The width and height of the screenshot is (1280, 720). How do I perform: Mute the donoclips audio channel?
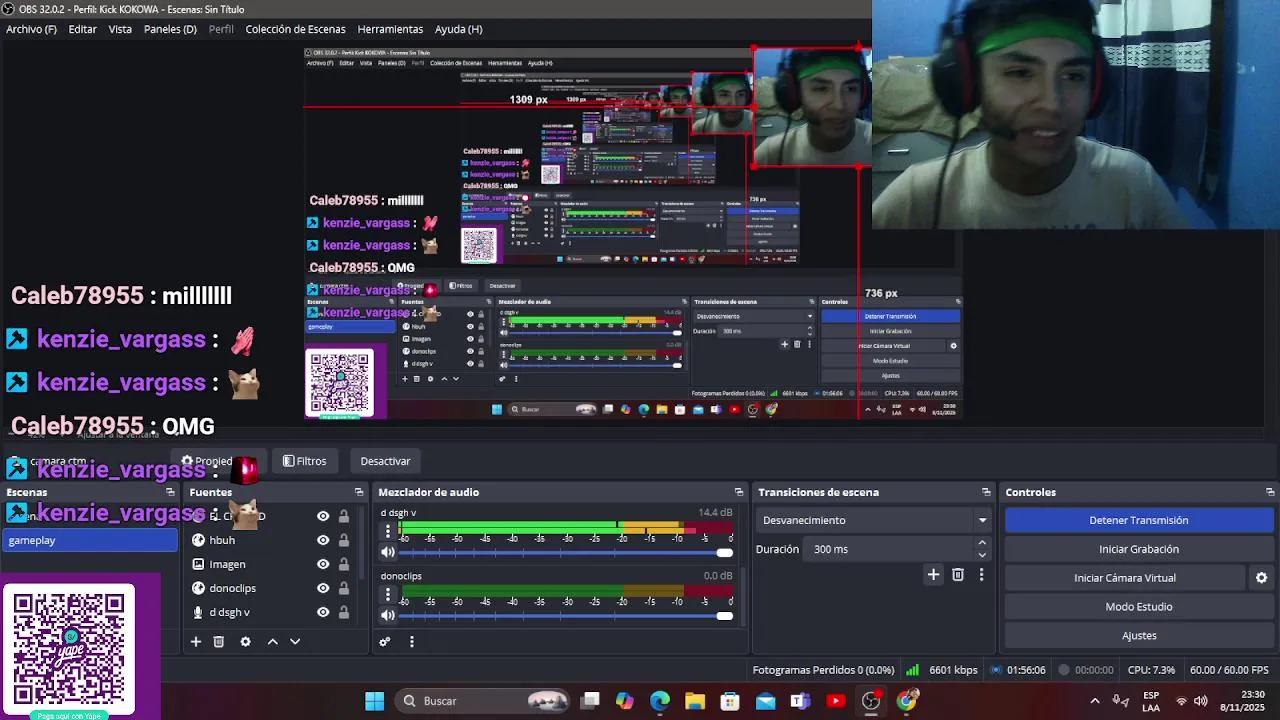pos(388,615)
